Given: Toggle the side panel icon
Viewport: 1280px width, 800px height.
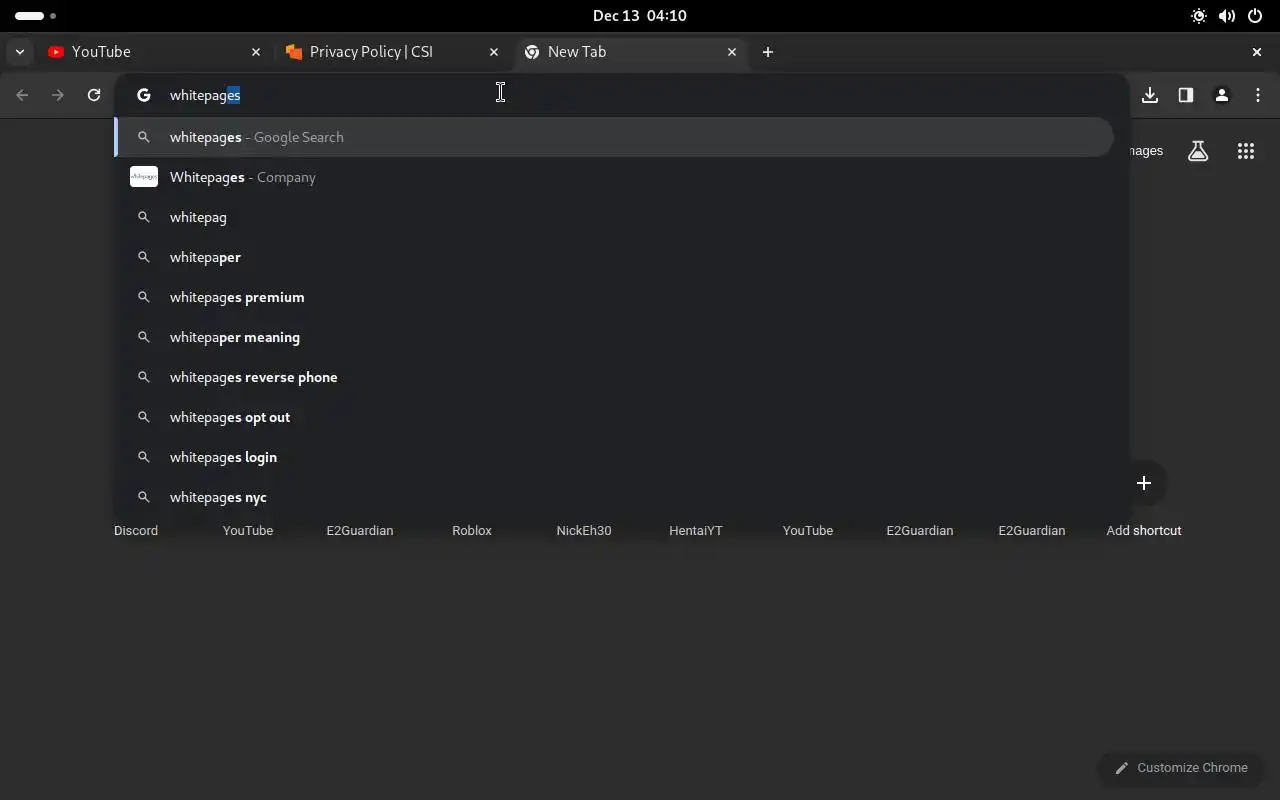Looking at the screenshot, I should tap(1186, 95).
